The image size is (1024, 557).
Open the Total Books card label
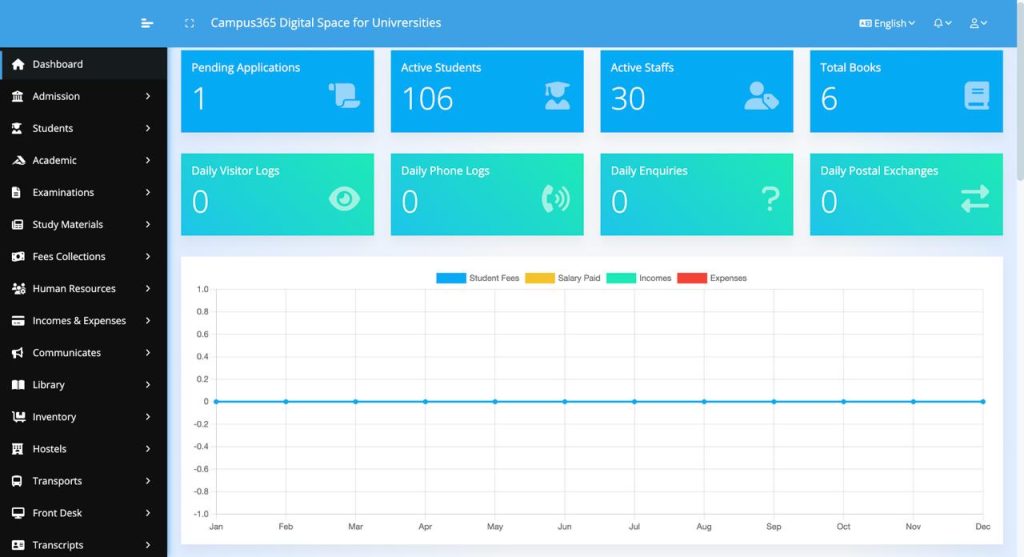[x=850, y=67]
